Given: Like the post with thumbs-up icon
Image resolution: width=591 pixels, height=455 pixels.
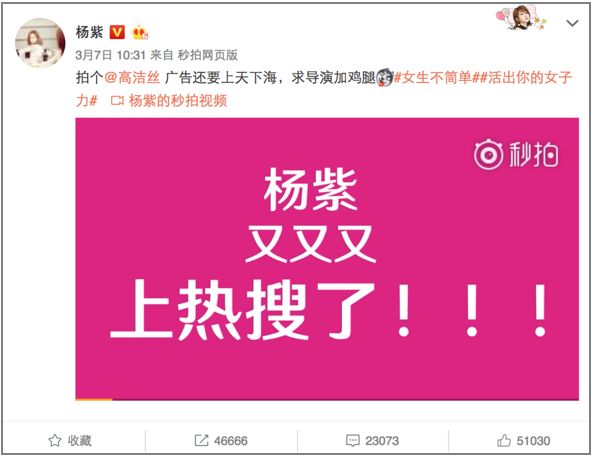Looking at the screenshot, I should [x=504, y=440].
